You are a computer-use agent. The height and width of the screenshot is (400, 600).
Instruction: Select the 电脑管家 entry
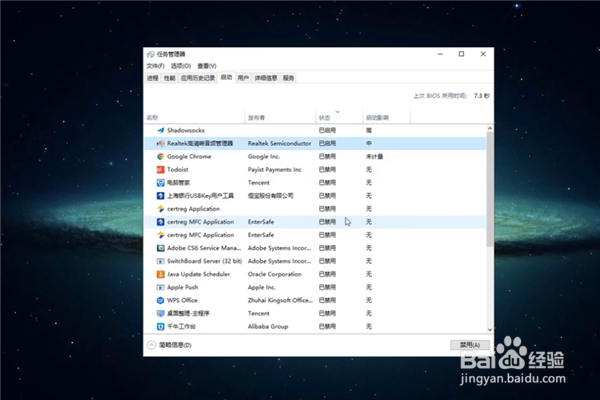click(179, 183)
